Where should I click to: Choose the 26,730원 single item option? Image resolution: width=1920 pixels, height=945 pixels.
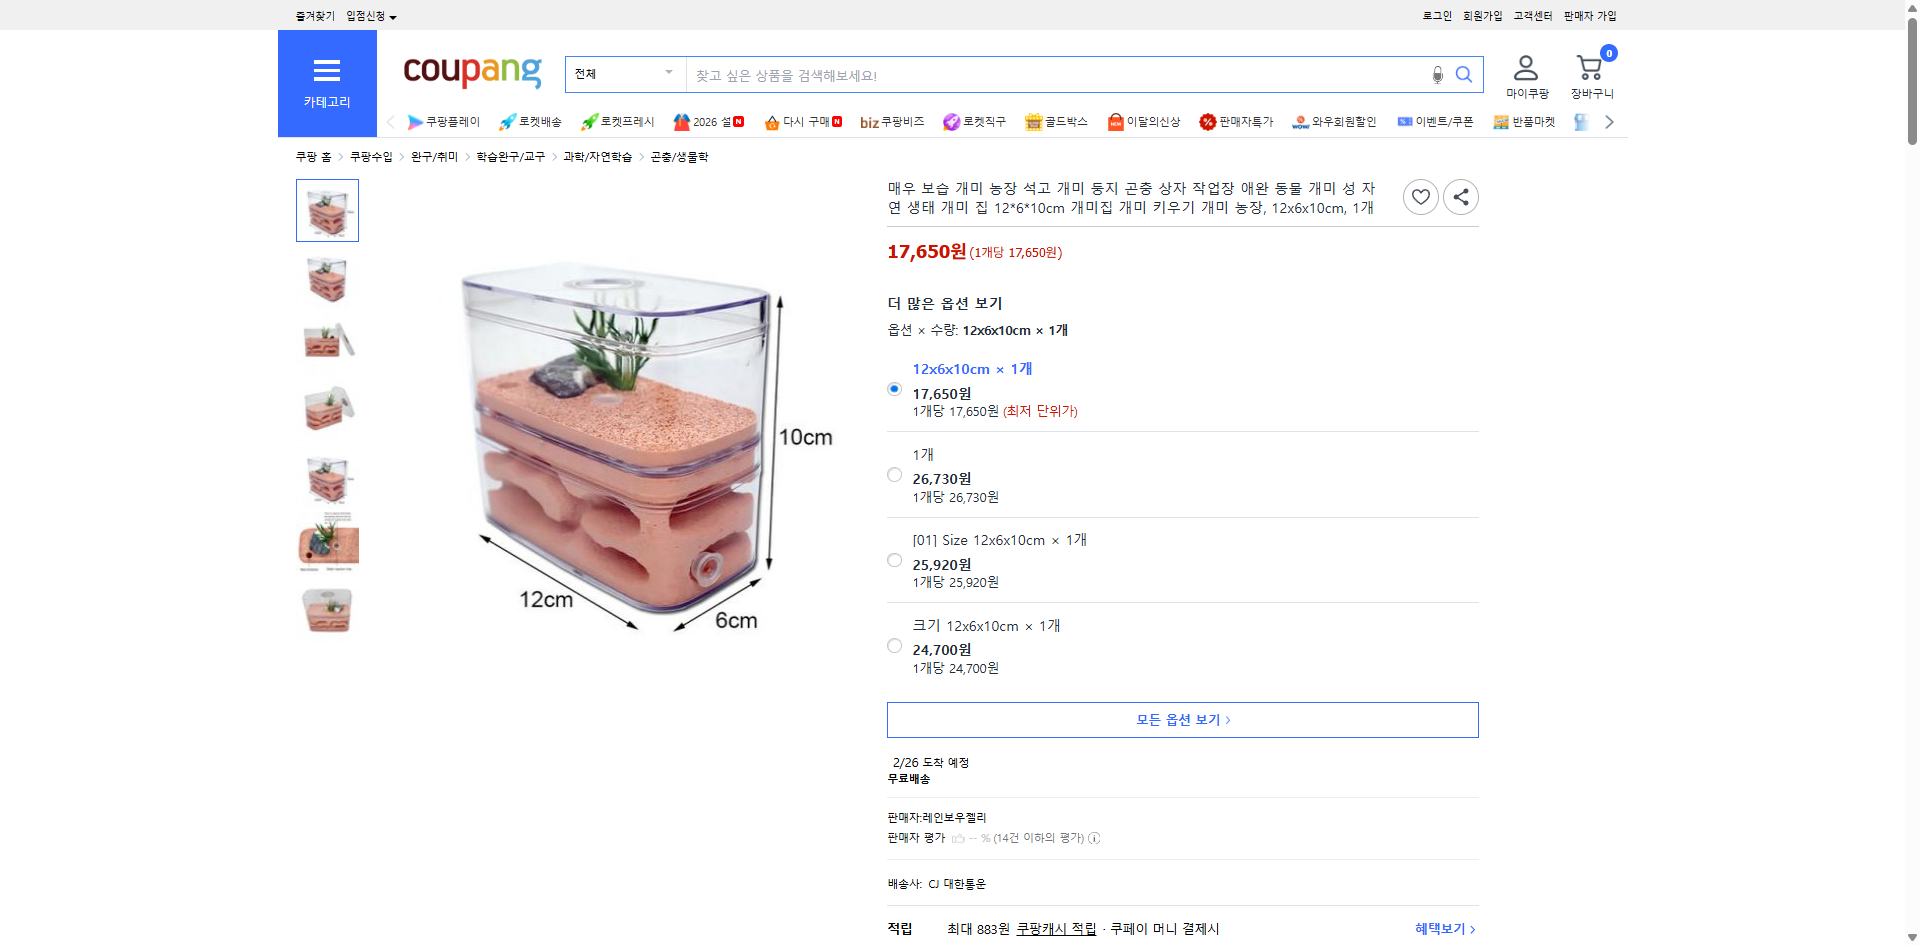pos(893,475)
